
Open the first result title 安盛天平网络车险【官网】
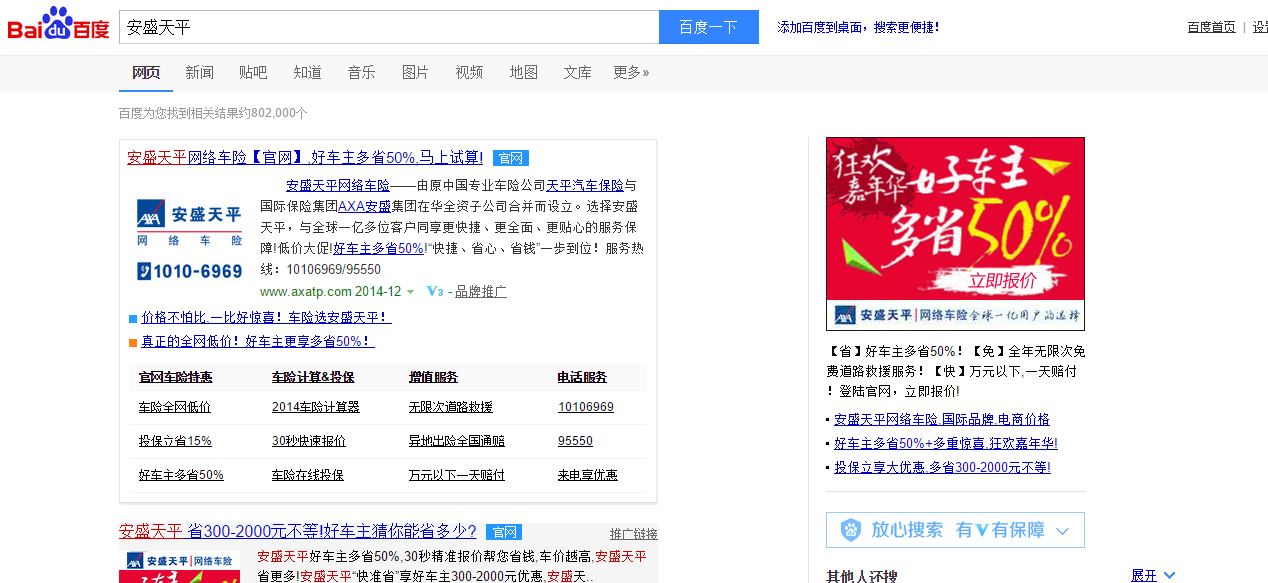tap(305, 158)
